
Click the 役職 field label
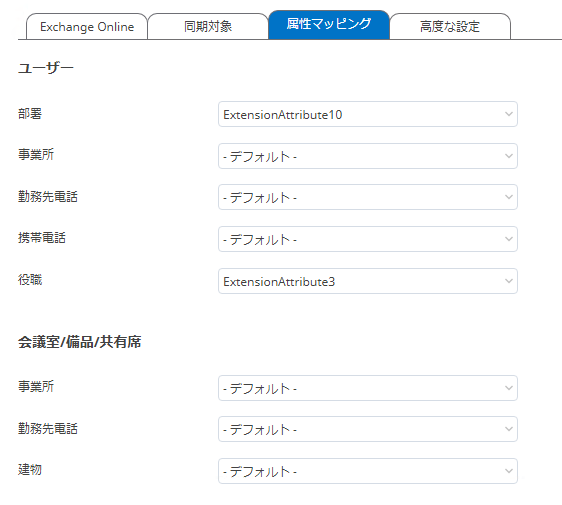pos(30,280)
